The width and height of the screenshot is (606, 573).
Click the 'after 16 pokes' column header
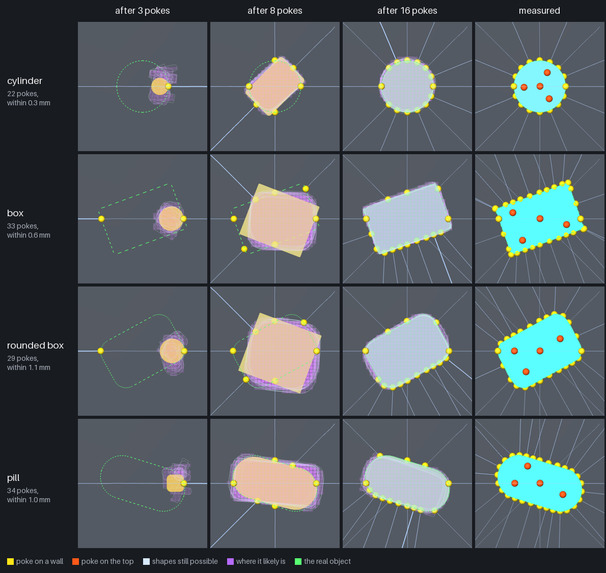407,11
